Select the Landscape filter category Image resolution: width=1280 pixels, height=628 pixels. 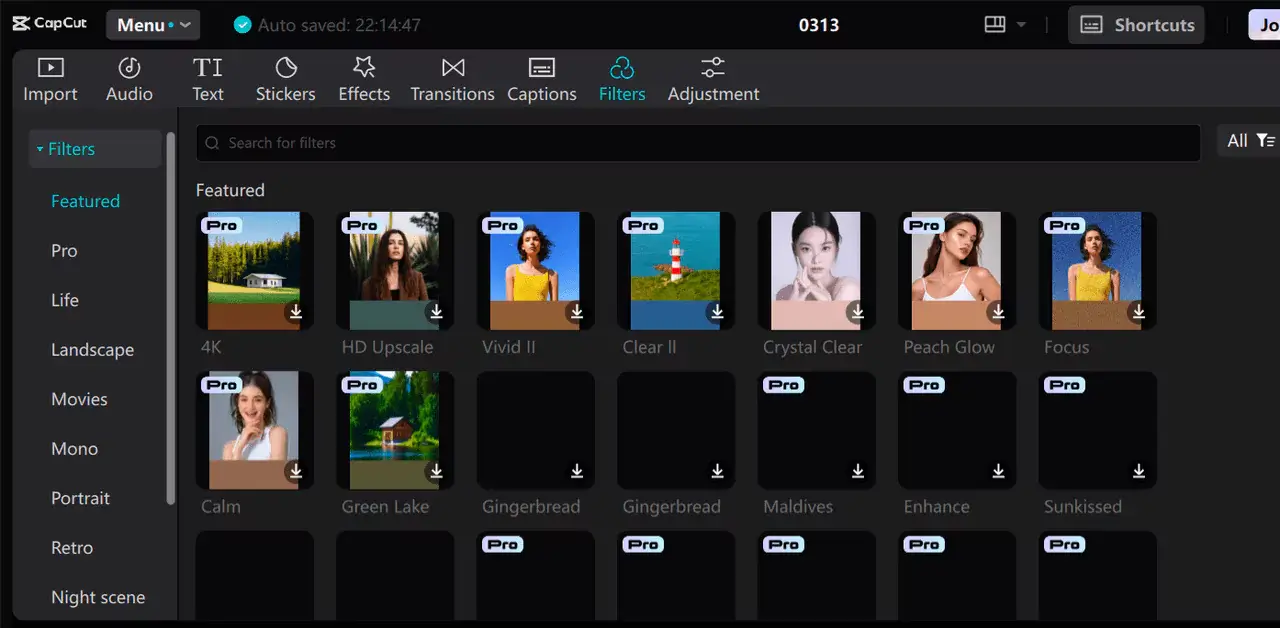92,350
